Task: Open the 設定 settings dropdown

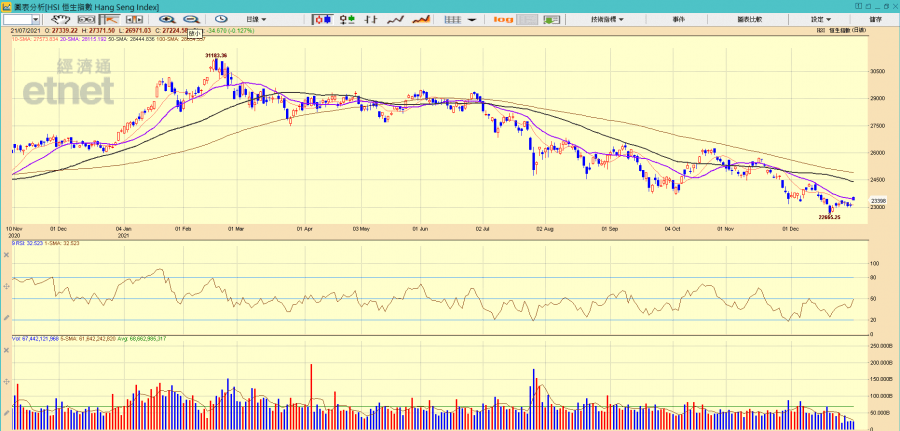Action: [x=820, y=19]
